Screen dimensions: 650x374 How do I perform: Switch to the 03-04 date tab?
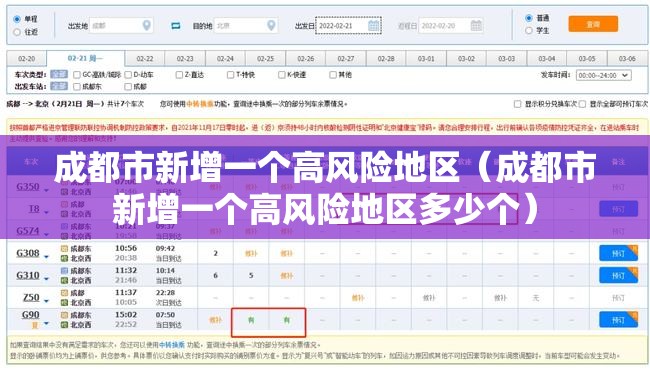[x=547, y=58]
